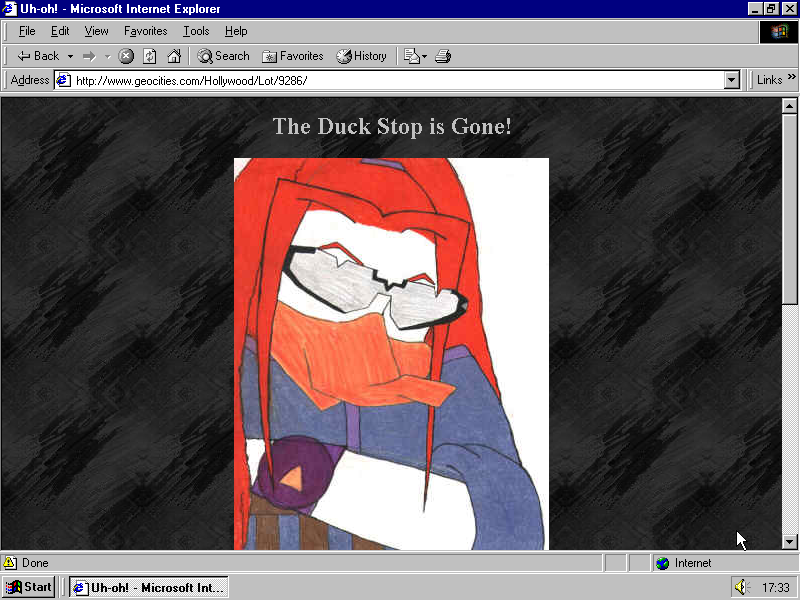
Task: Open the Mail button dropdown arrow
Action: 424,56
